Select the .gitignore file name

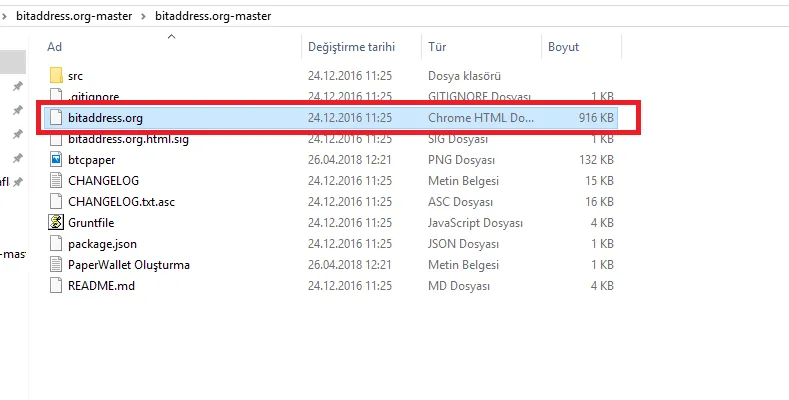pos(94,96)
